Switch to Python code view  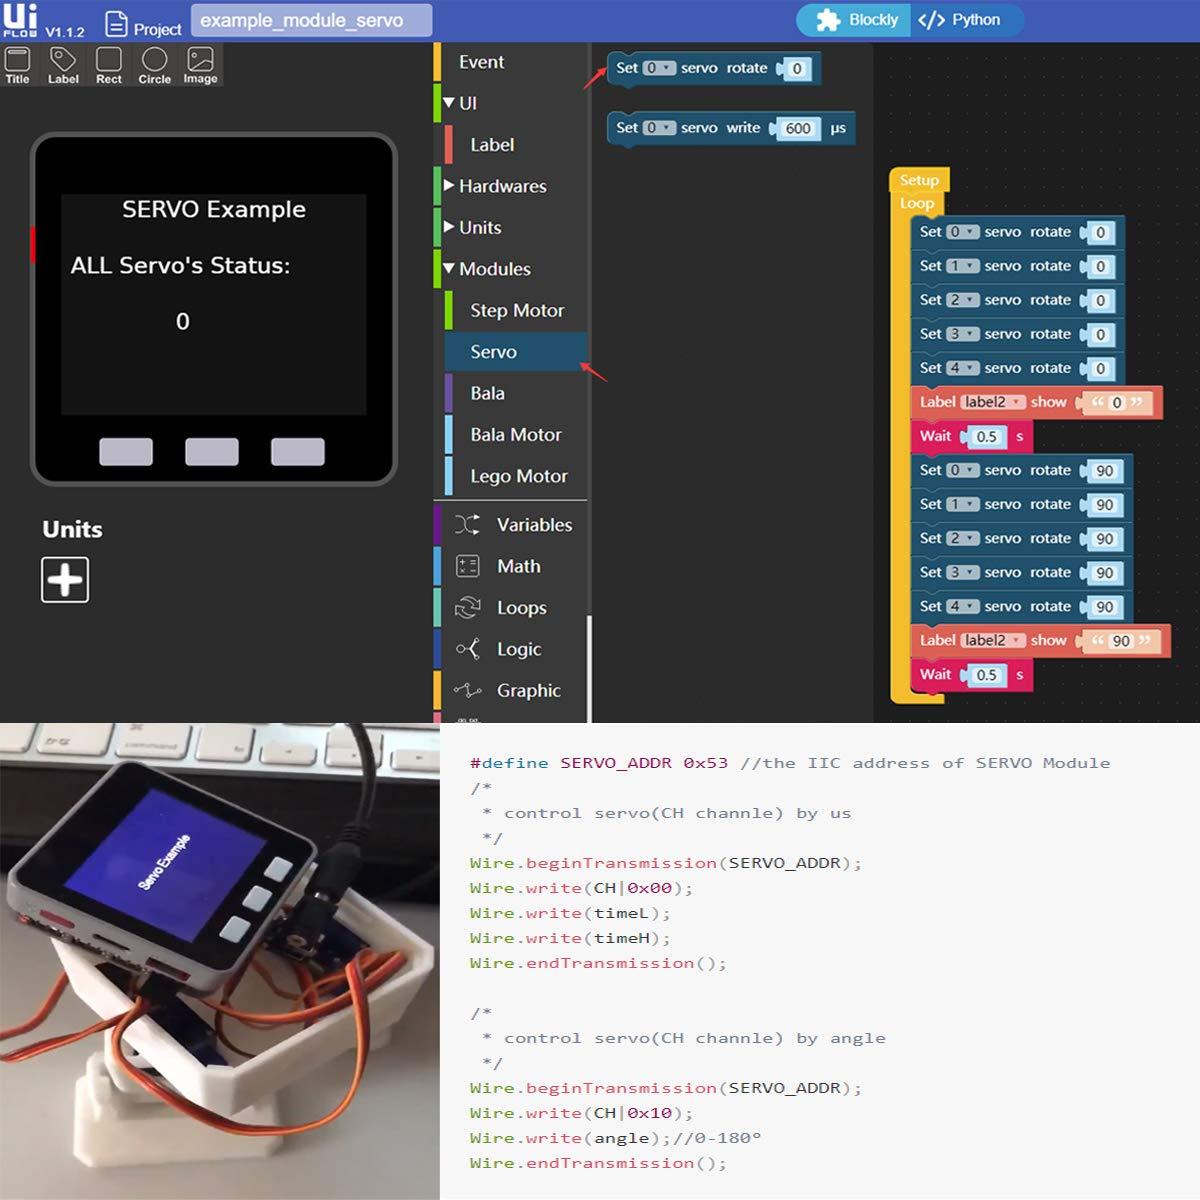pyautogui.click(x=961, y=20)
